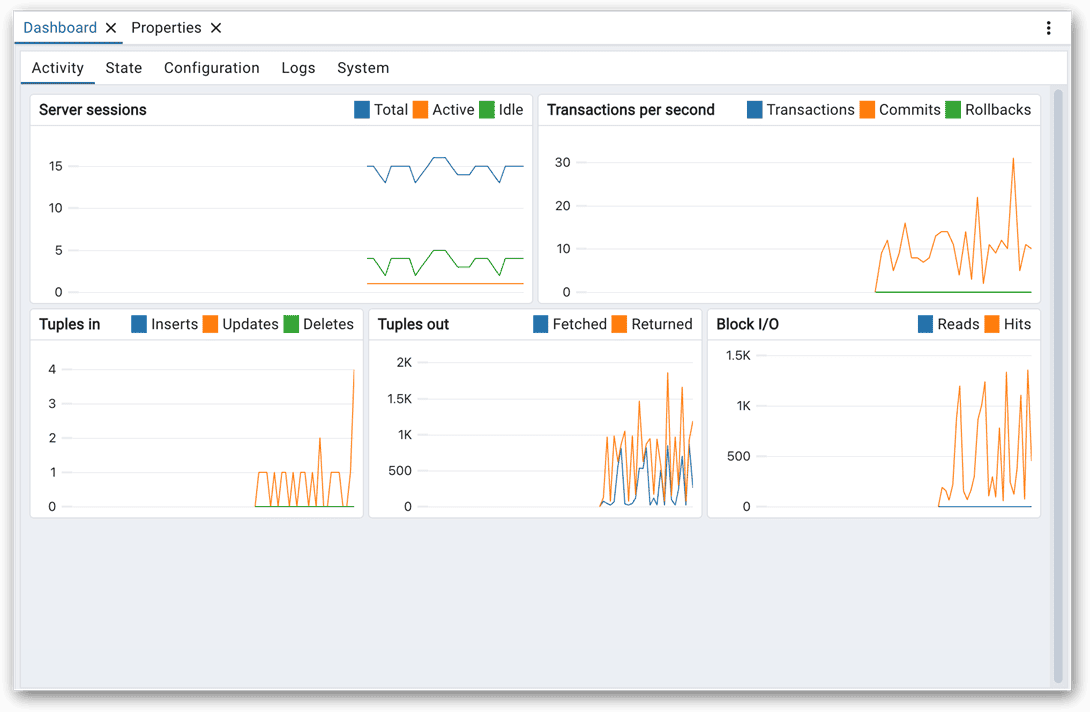Select the orange Active sessions legend icon

click(x=419, y=109)
